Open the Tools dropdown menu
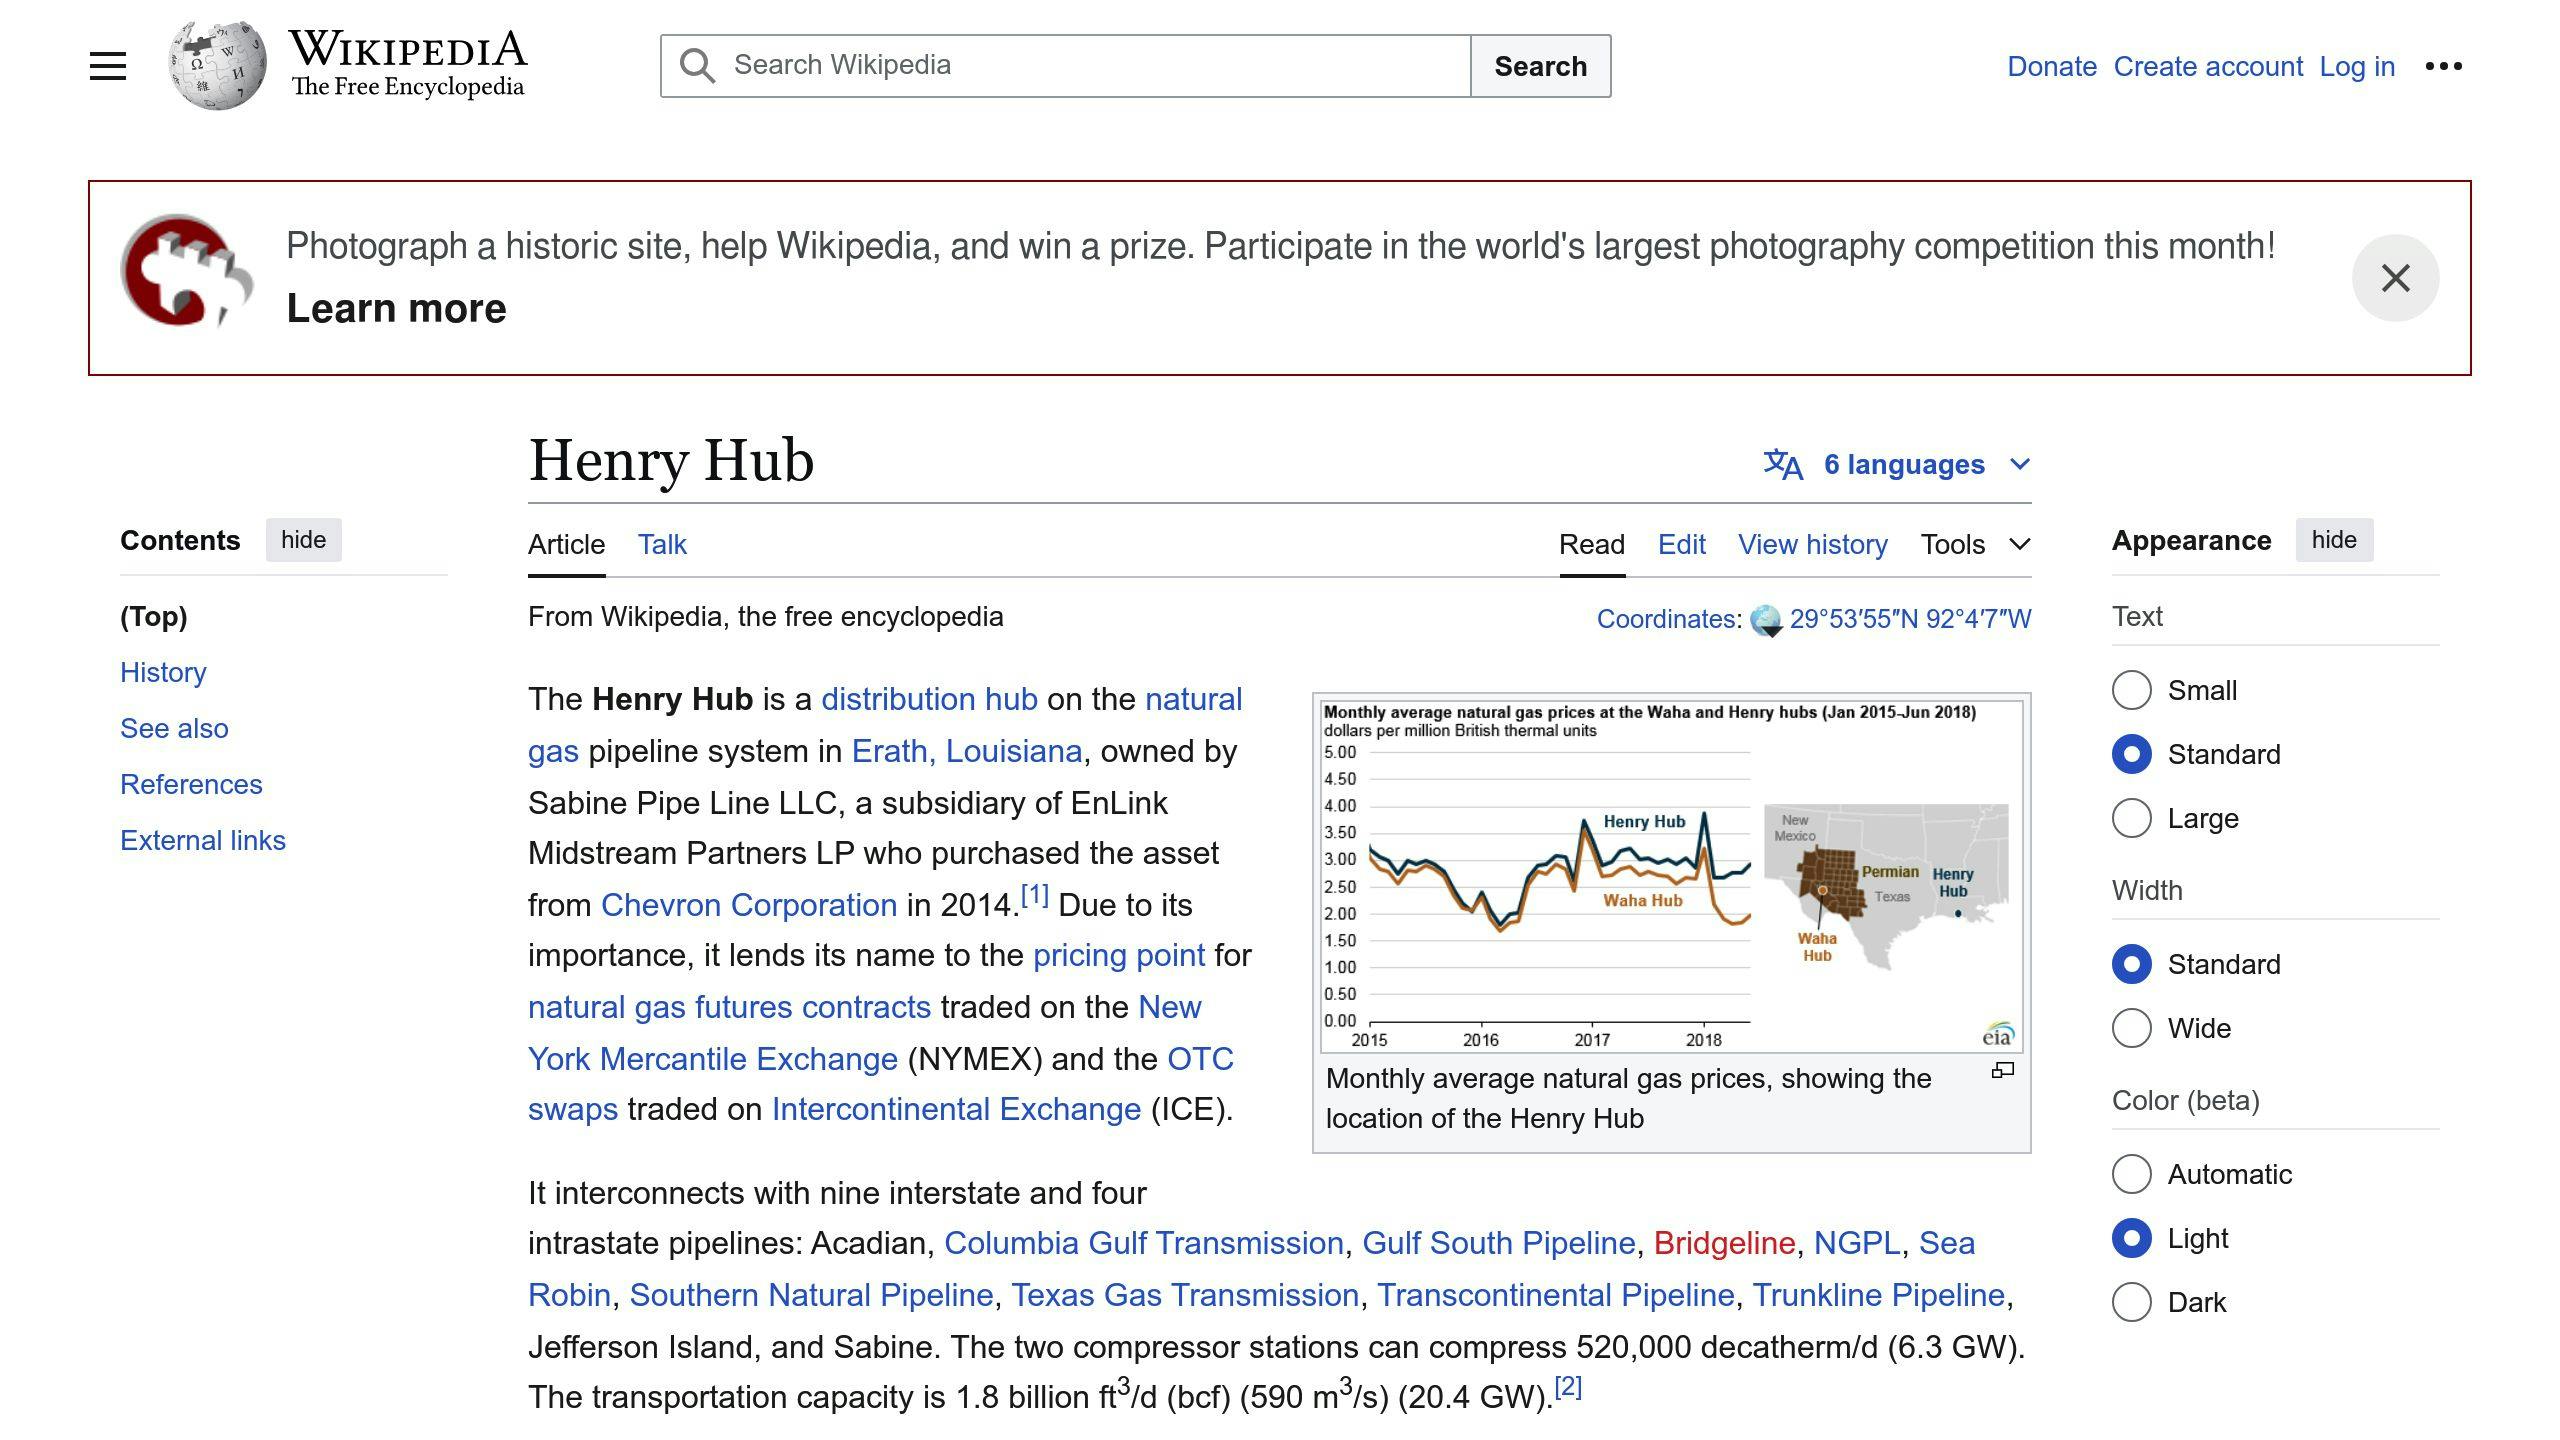The width and height of the screenshot is (2560, 1440). 1975,544
